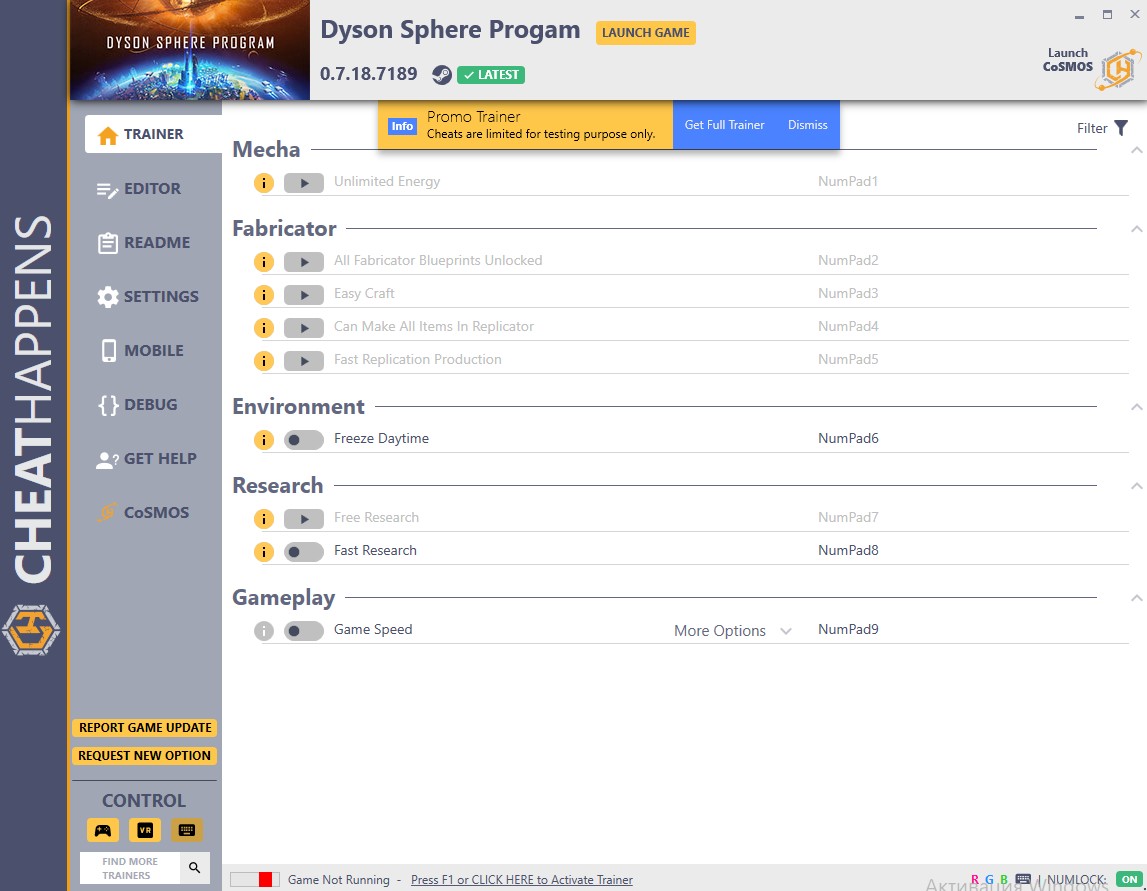Collapse the Fabricator section
This screenshot has height=891, width=1147.
1136,229
